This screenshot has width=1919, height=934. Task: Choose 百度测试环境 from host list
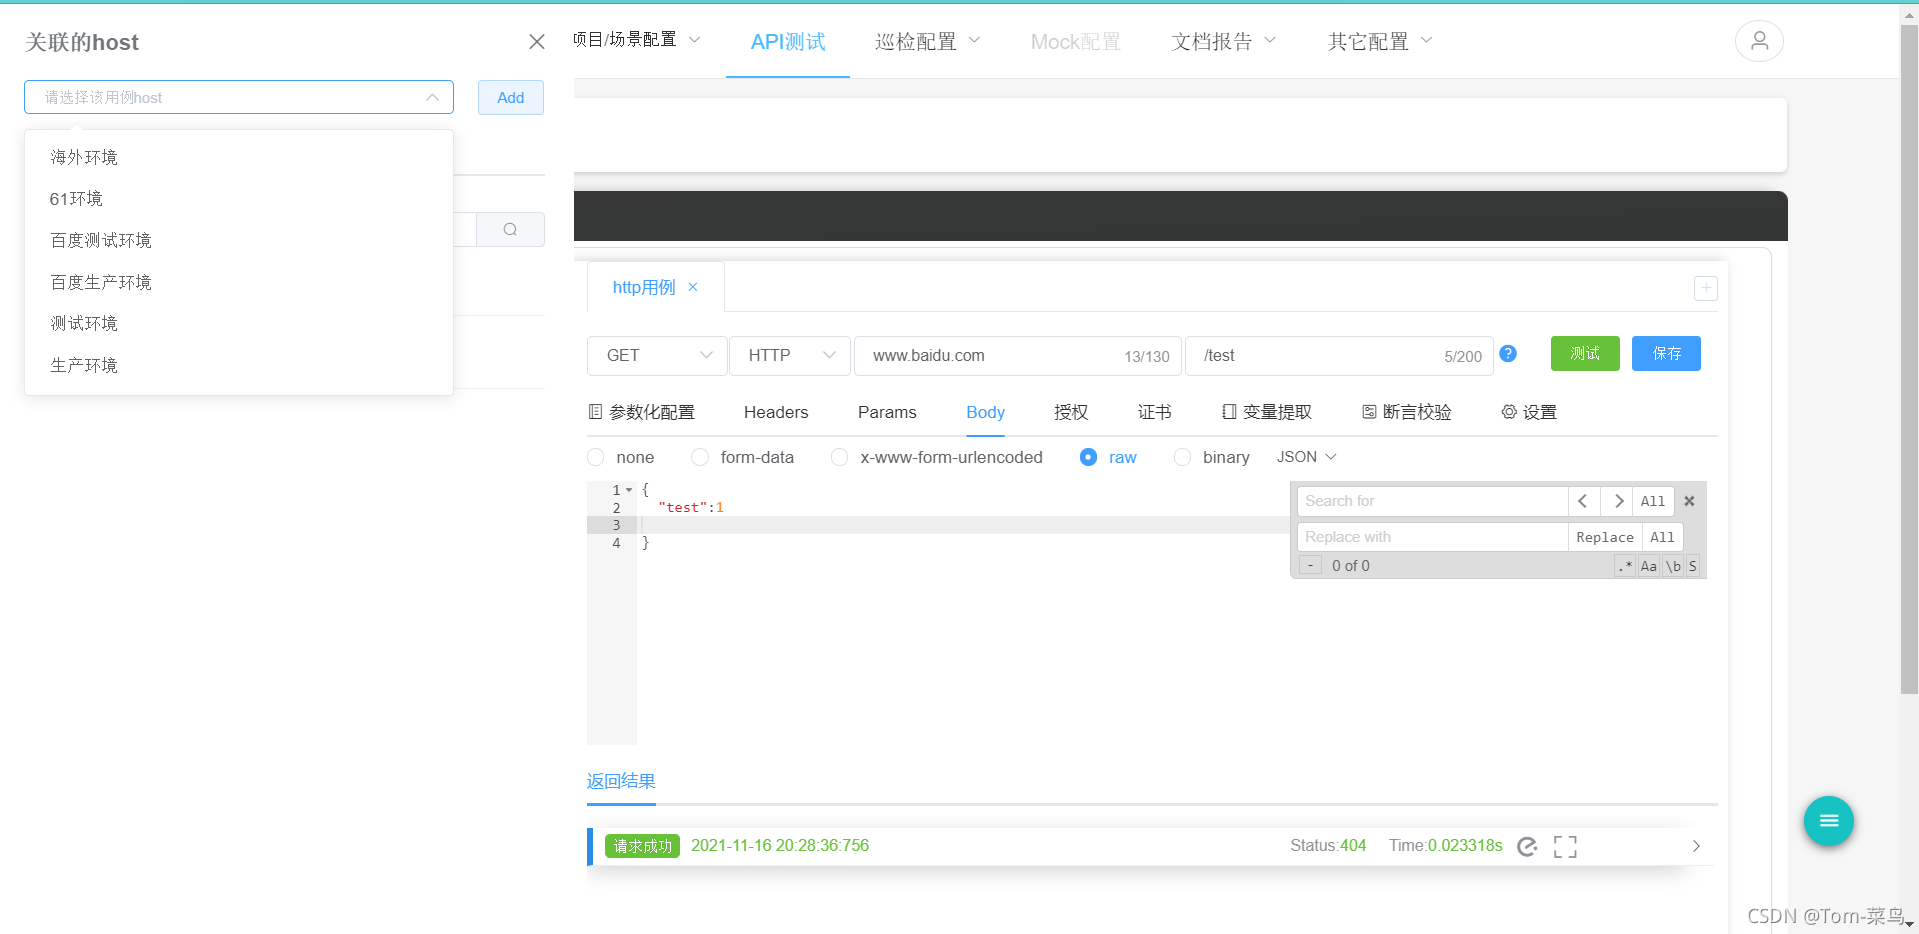(x=239, y=240)
